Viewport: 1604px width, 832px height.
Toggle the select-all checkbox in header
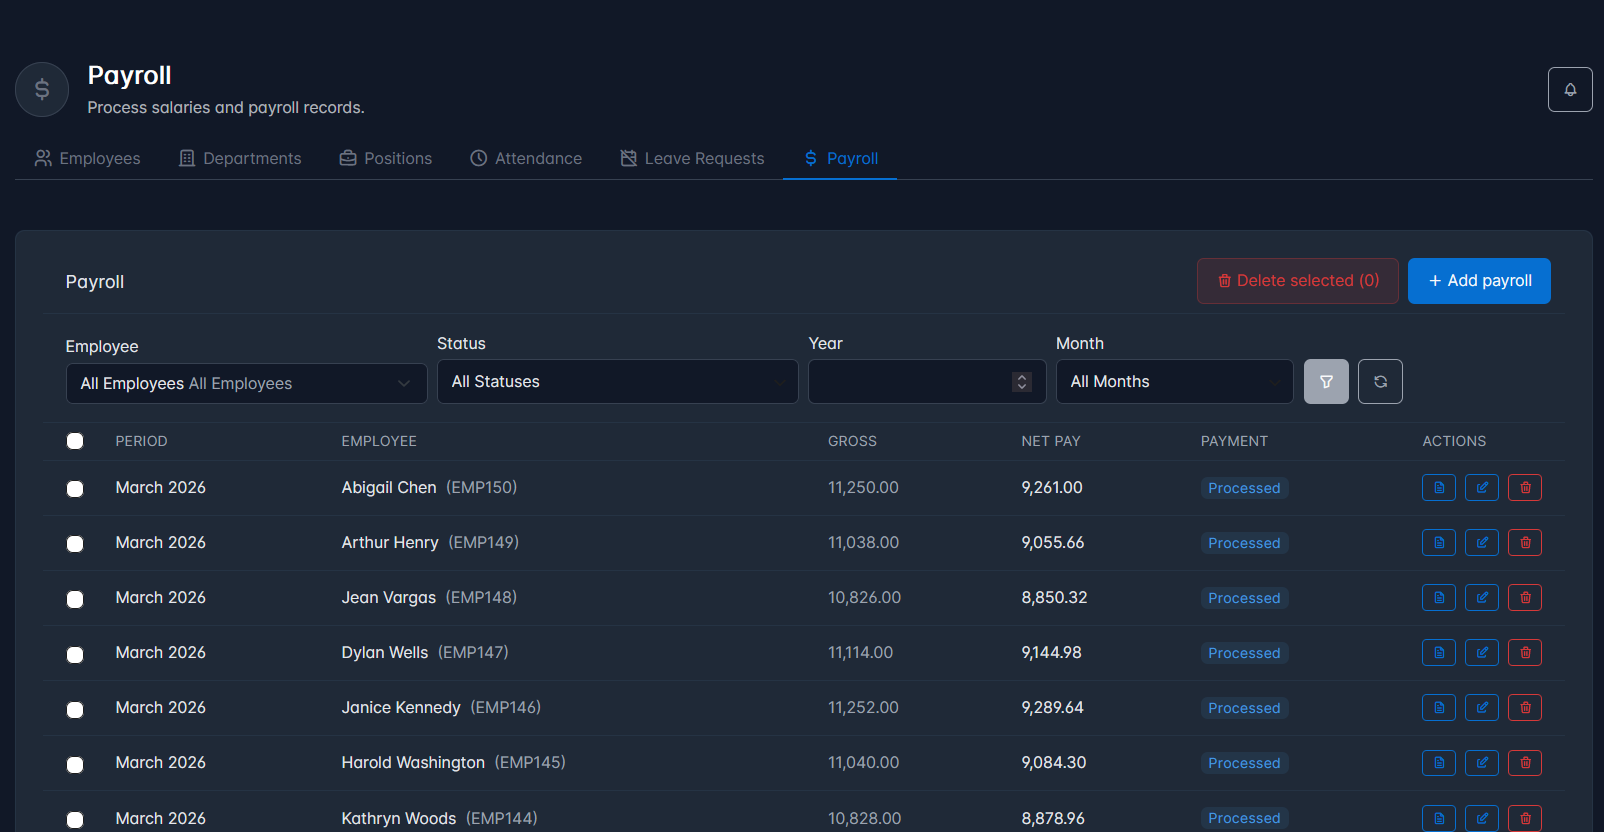pos(75,441)
